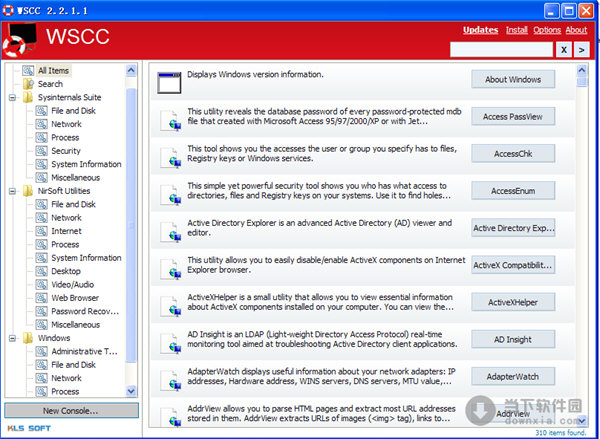Collapse the Windows tree node

coord(12,338)
